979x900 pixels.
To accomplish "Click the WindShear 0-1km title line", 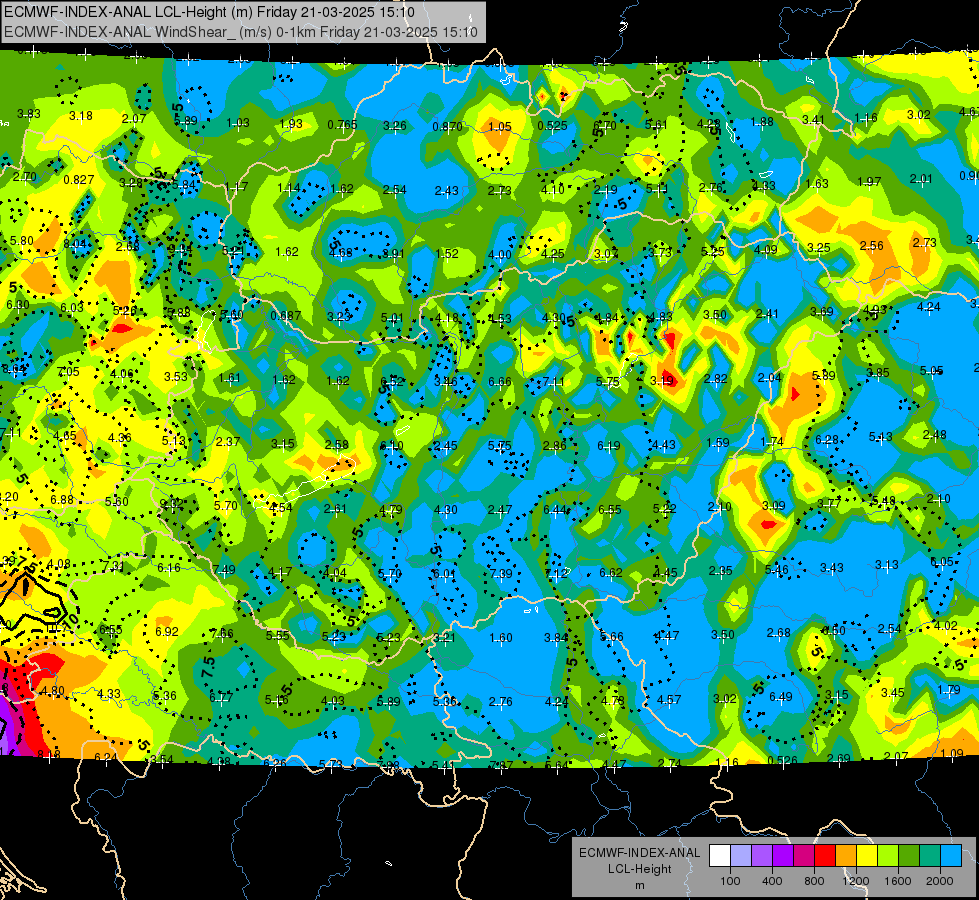I will pyautogui.click(x=240, y=32).
